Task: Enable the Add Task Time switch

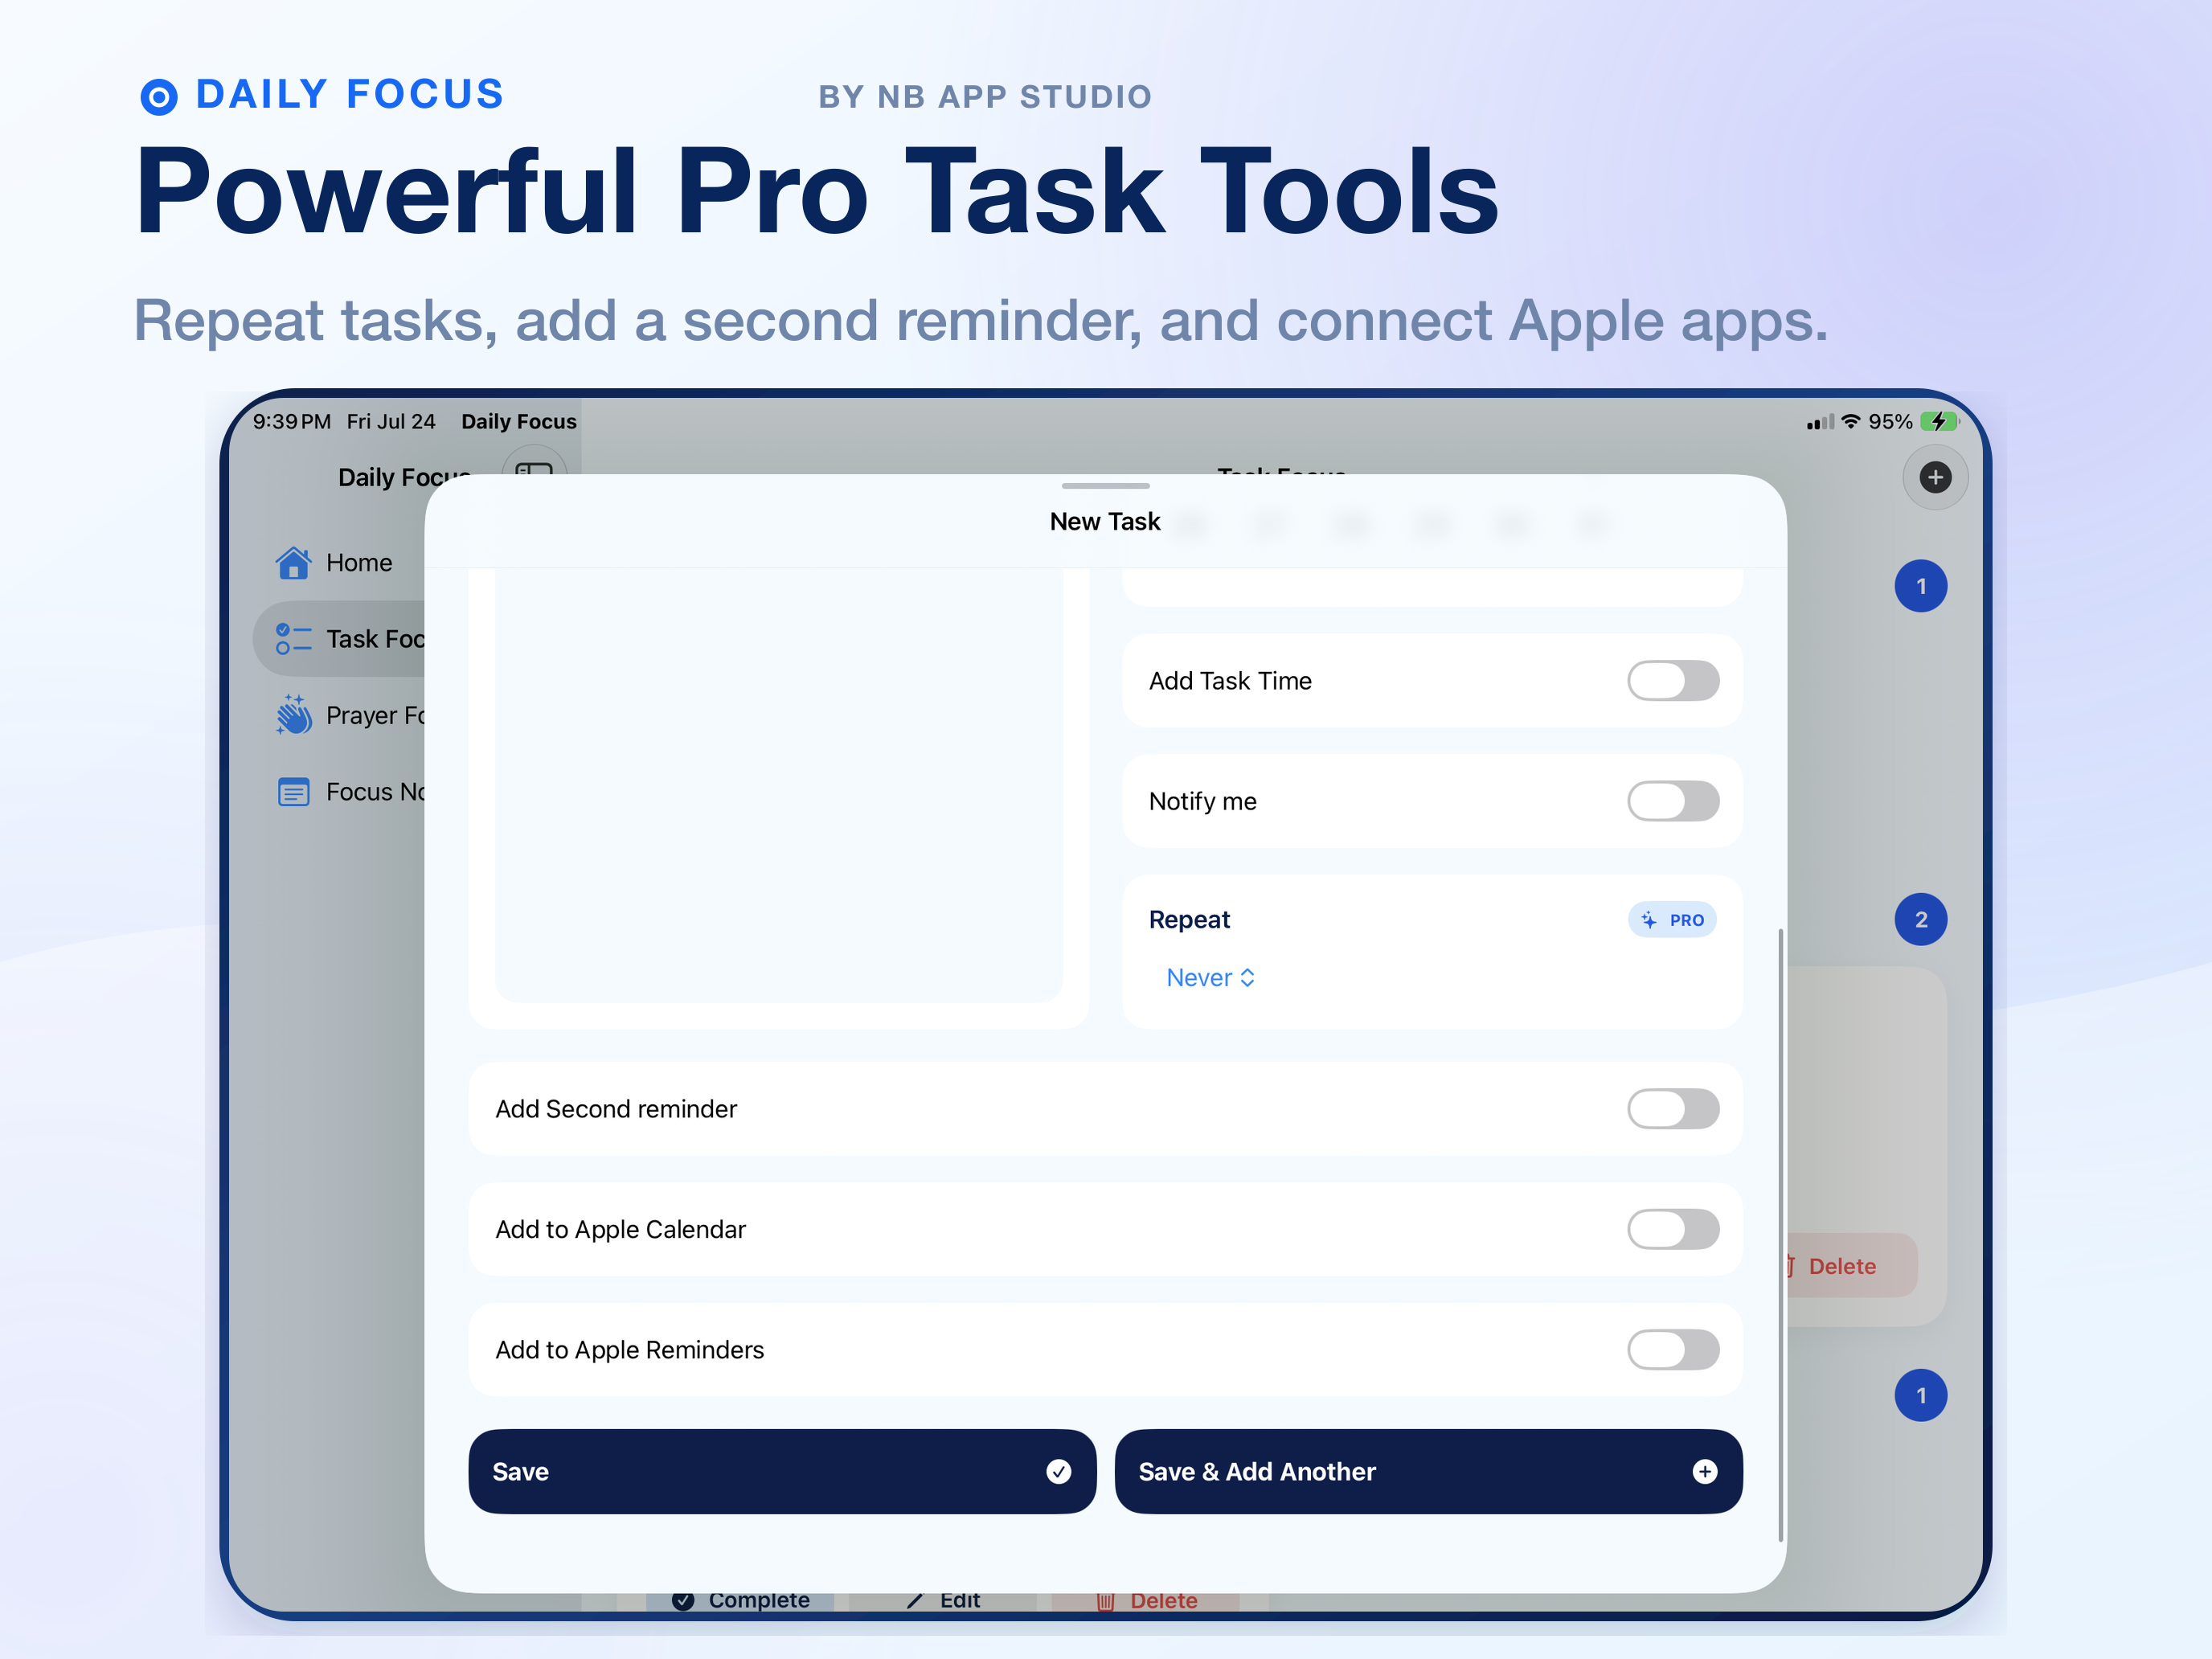Action: 1673,681
